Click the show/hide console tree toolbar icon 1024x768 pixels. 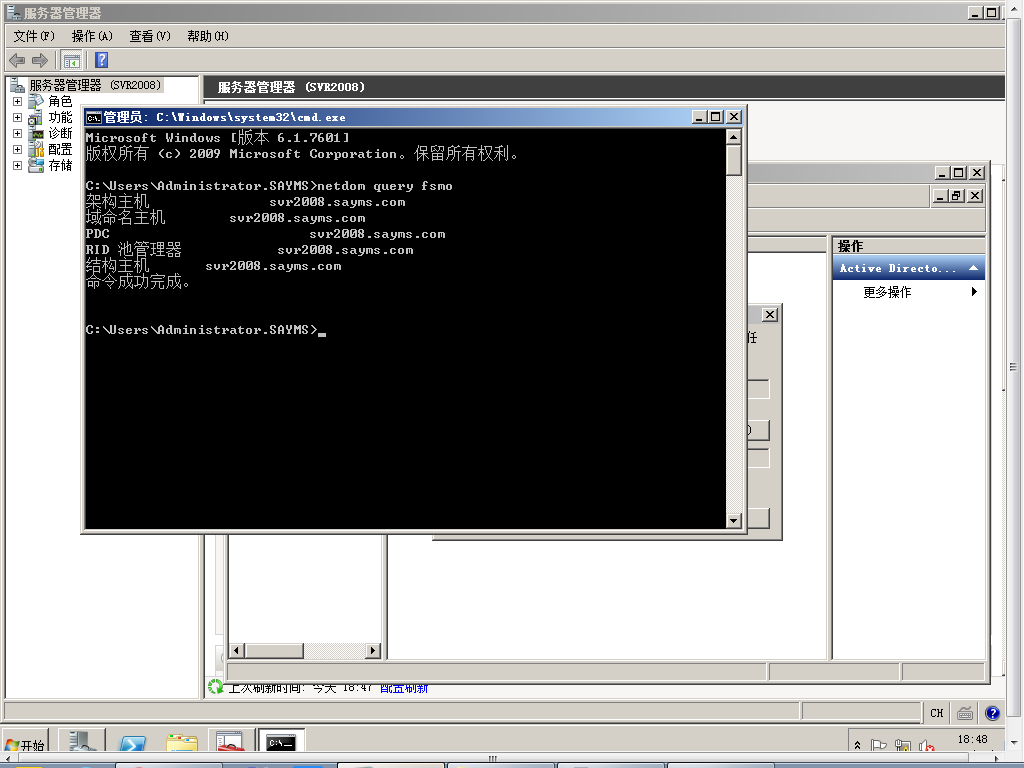[72, 60]
